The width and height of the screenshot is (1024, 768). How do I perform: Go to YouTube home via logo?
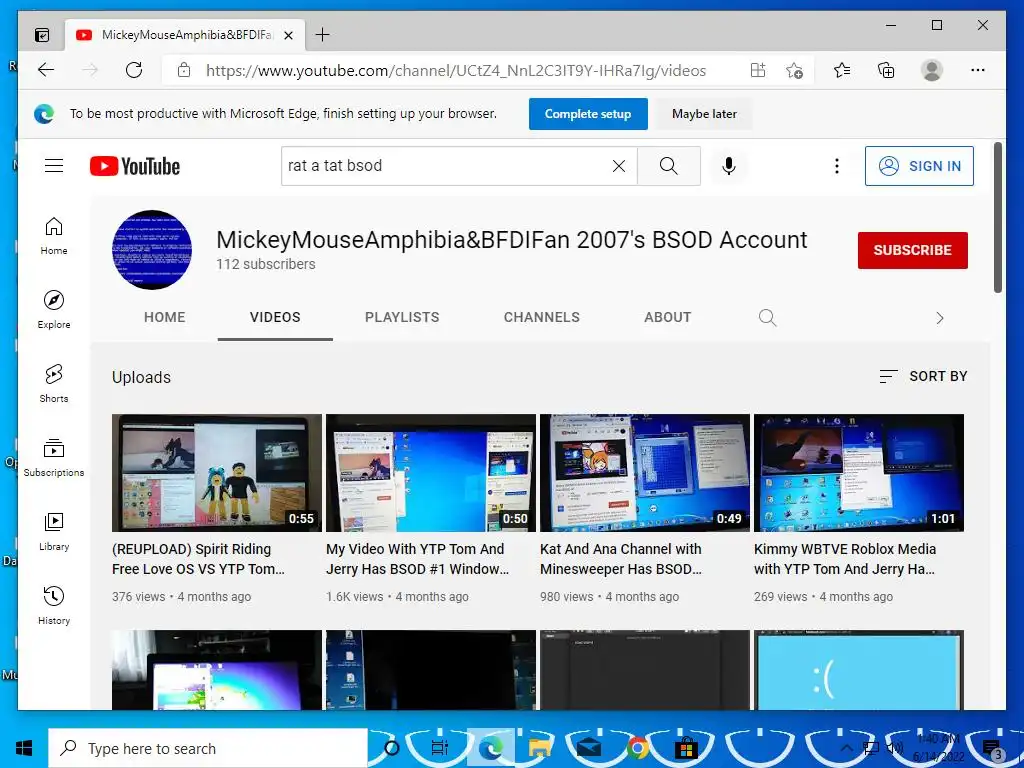pos(135,166)
